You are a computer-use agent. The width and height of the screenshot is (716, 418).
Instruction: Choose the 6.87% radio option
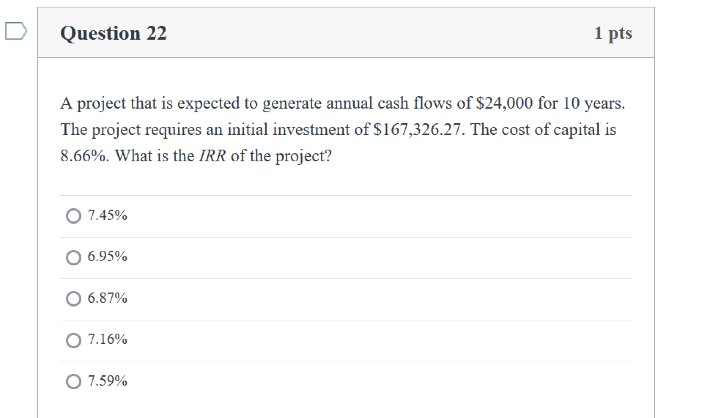tap(74, 298)
